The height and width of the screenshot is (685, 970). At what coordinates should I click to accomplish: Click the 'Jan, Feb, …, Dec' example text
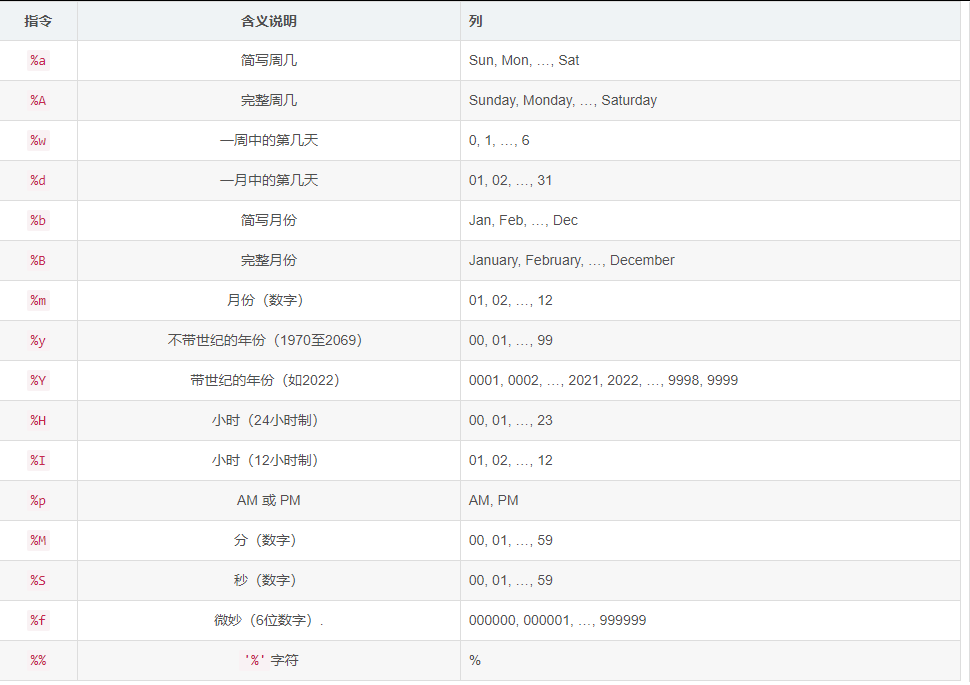[523, 220]
